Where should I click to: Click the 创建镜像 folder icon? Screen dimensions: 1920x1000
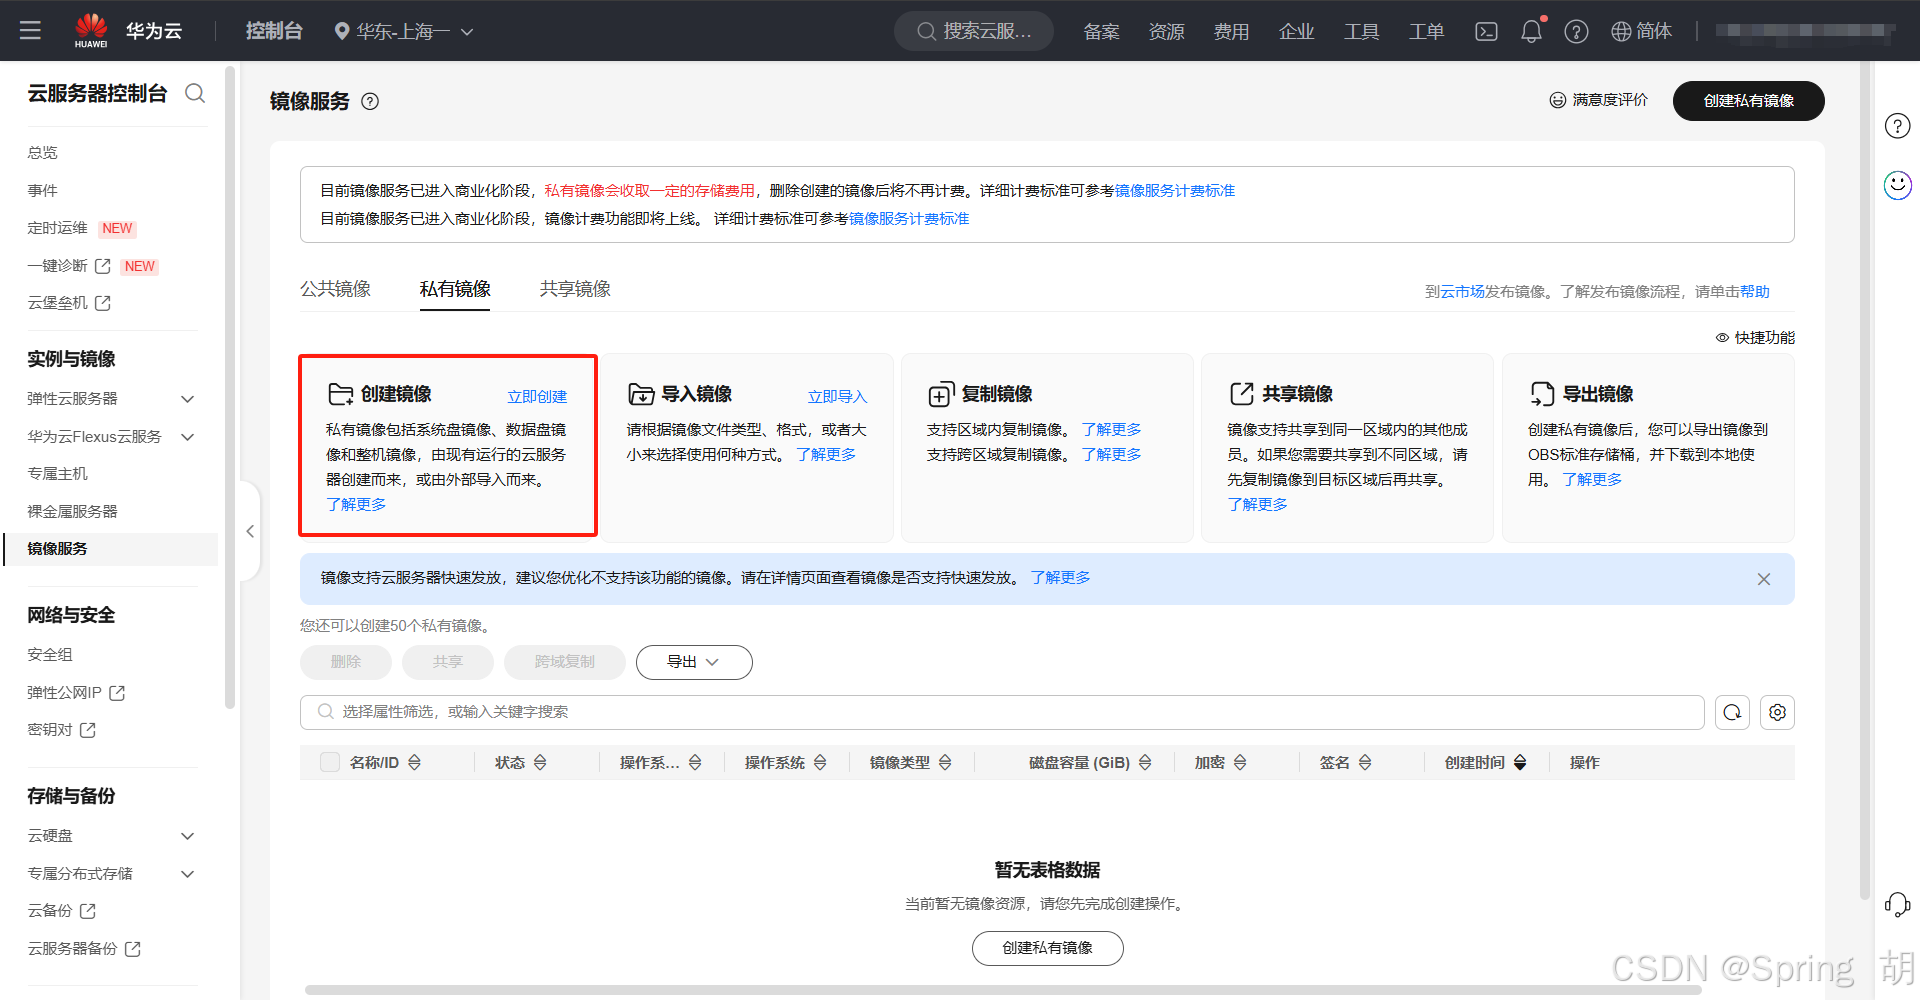point(341,394)
